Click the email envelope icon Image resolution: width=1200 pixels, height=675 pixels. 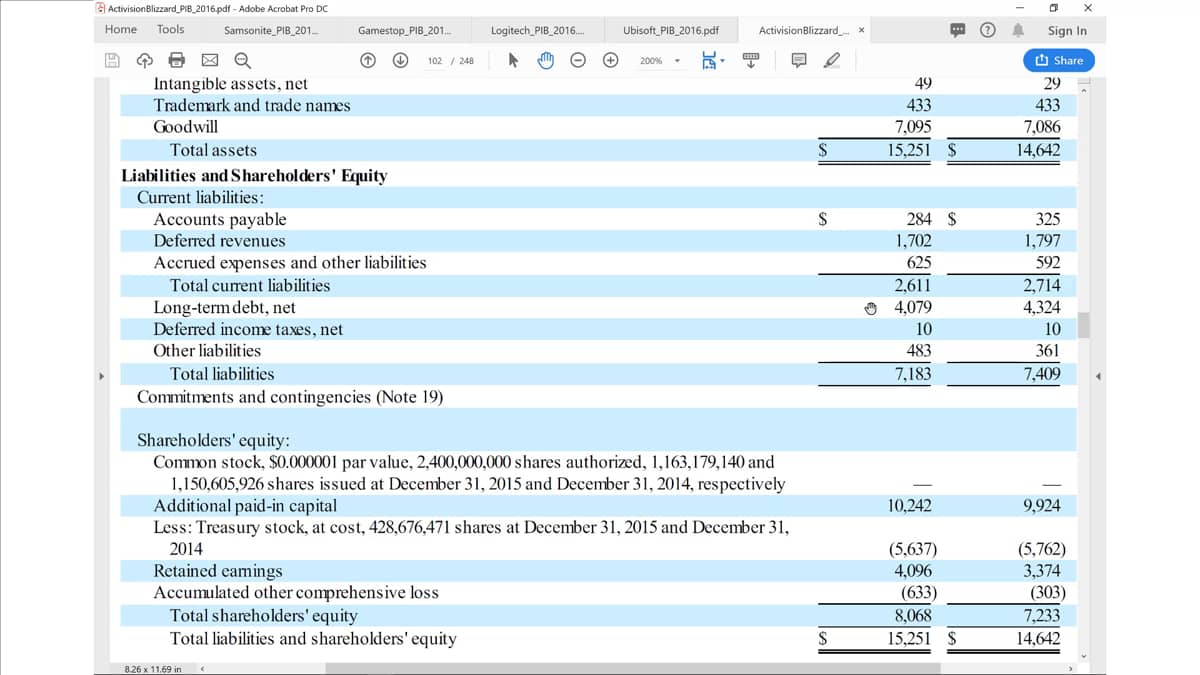point(209,61)
